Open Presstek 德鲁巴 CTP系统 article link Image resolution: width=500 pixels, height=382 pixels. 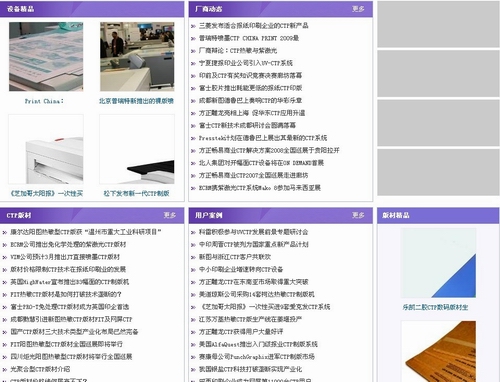click(263, 138)
